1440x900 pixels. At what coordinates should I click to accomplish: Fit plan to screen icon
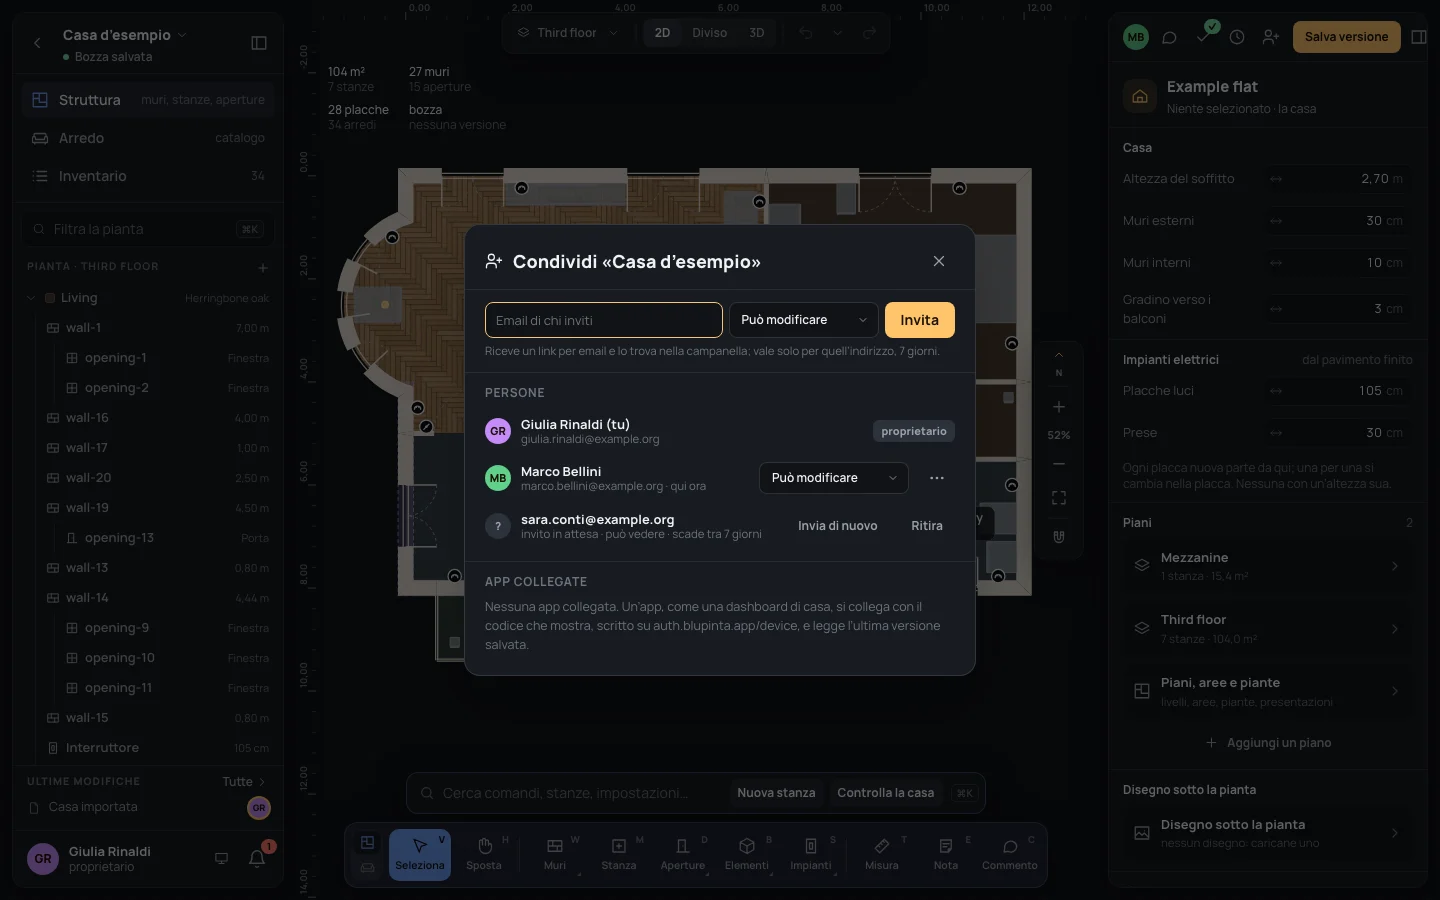click(1059, 498)
